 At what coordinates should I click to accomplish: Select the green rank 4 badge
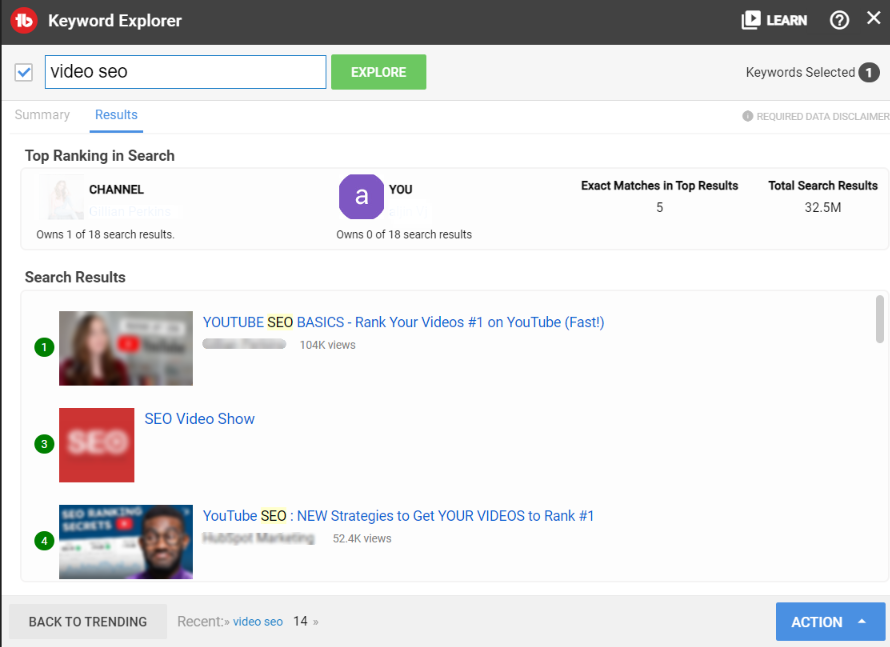pos(43,540)
